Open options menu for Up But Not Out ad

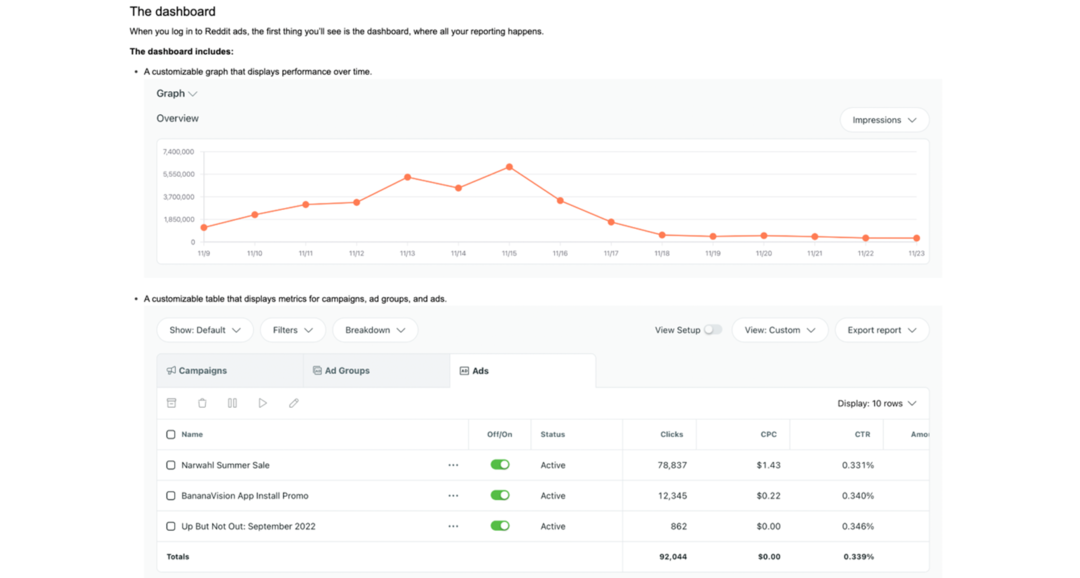pos(453,525)
